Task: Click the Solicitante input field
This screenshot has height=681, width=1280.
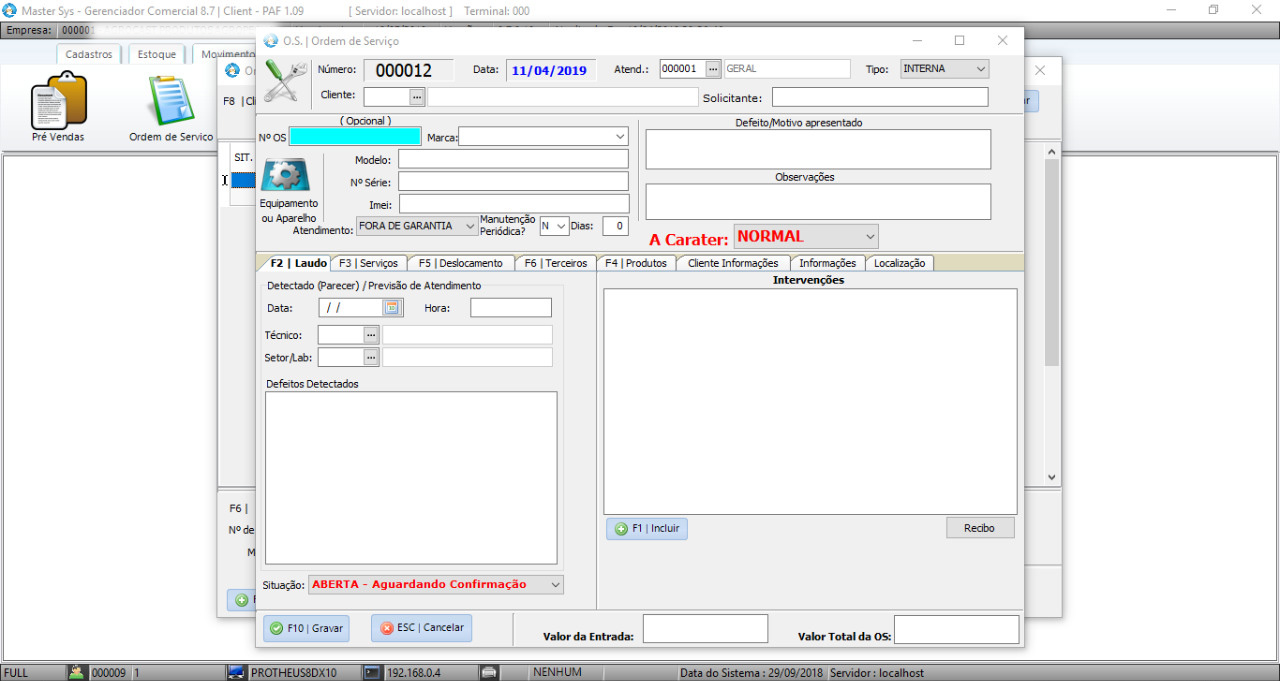Action: [880, 97]
